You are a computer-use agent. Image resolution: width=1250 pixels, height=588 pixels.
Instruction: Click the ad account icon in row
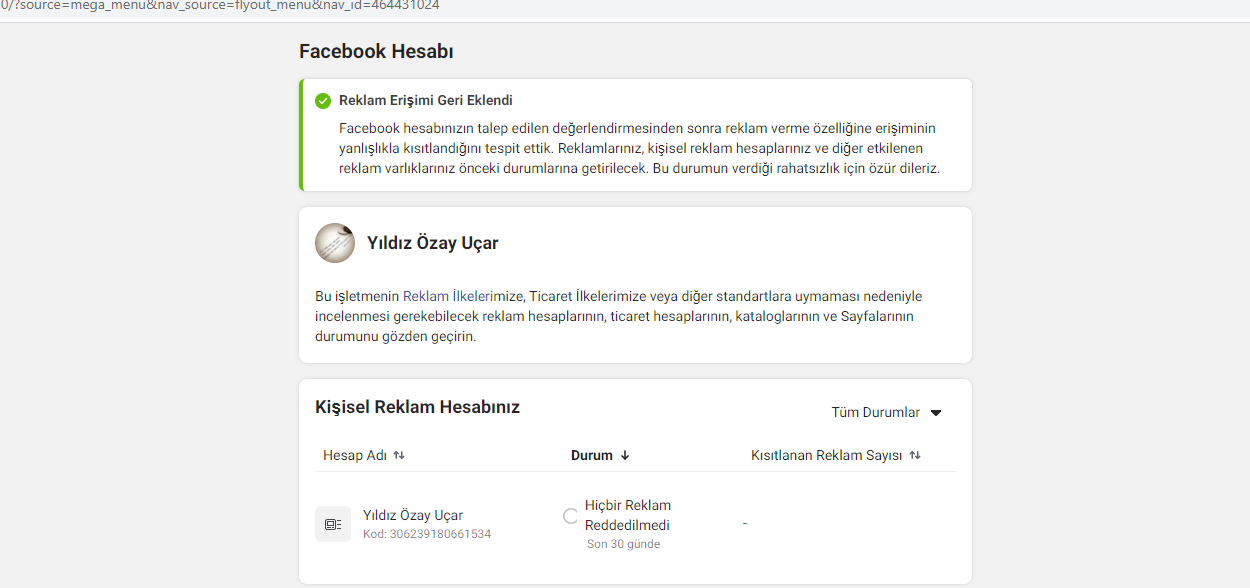(333, 524)
